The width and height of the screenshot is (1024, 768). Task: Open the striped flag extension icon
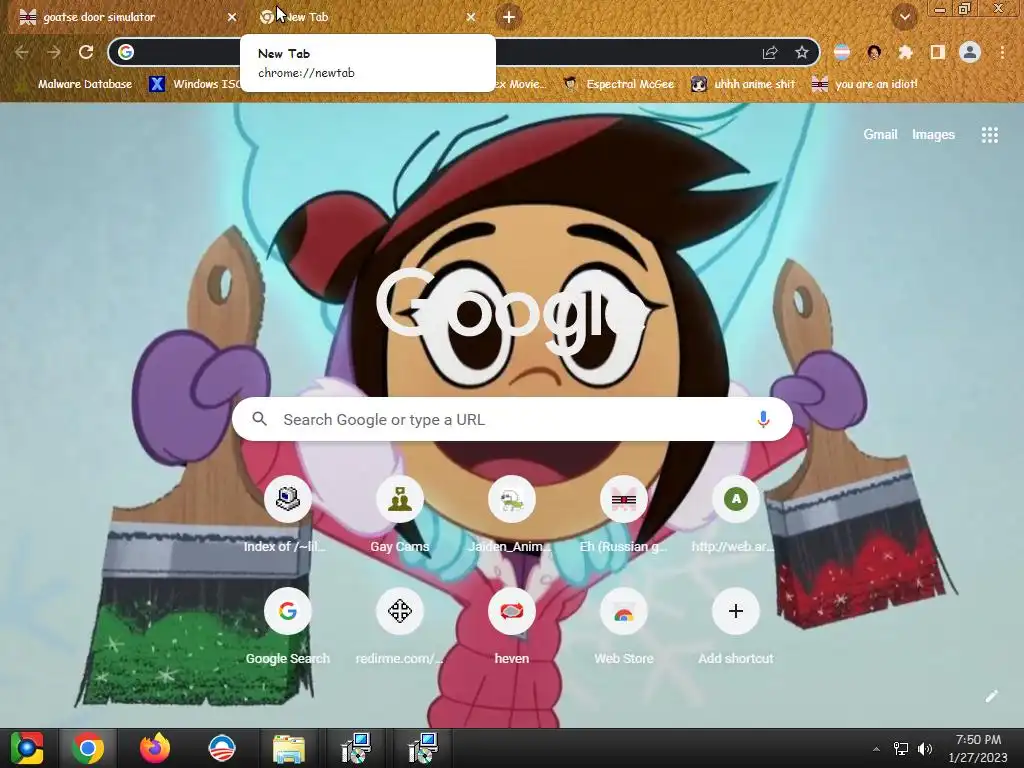coord(842,52)
